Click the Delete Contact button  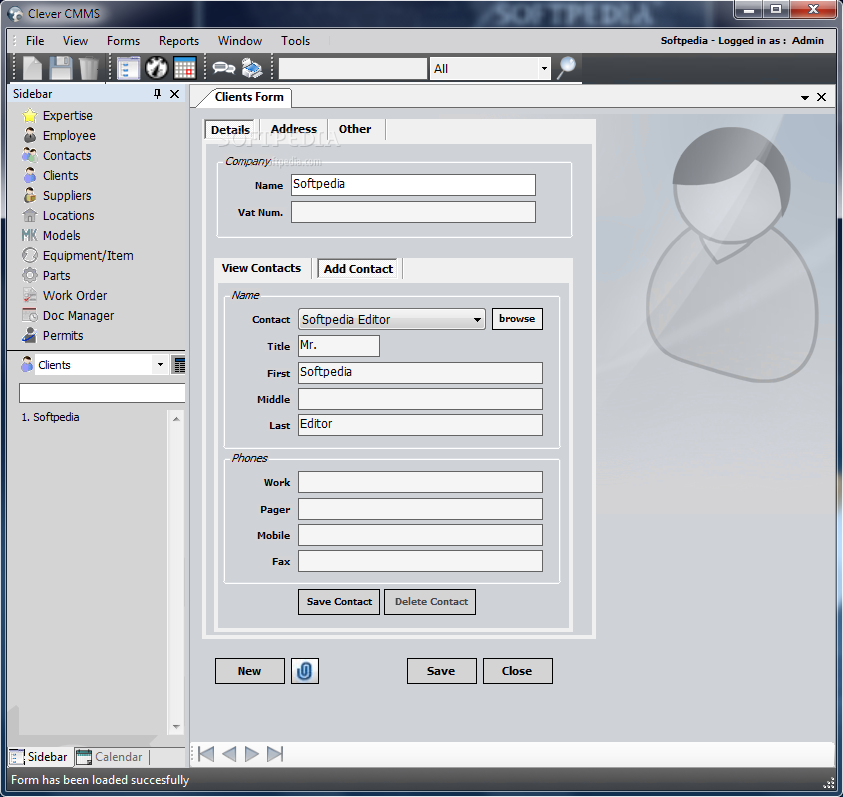click(431, 602)
